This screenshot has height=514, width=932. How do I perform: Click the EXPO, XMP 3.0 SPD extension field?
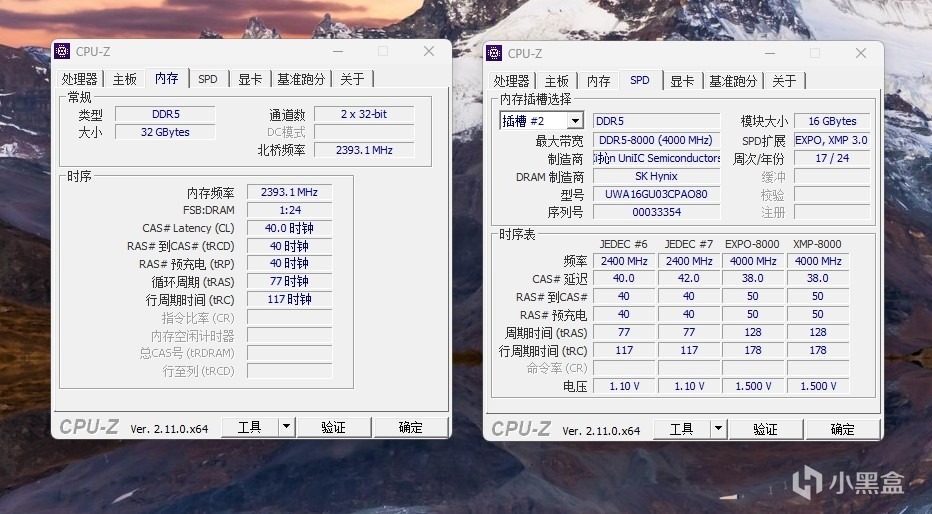tap(832, 140)
